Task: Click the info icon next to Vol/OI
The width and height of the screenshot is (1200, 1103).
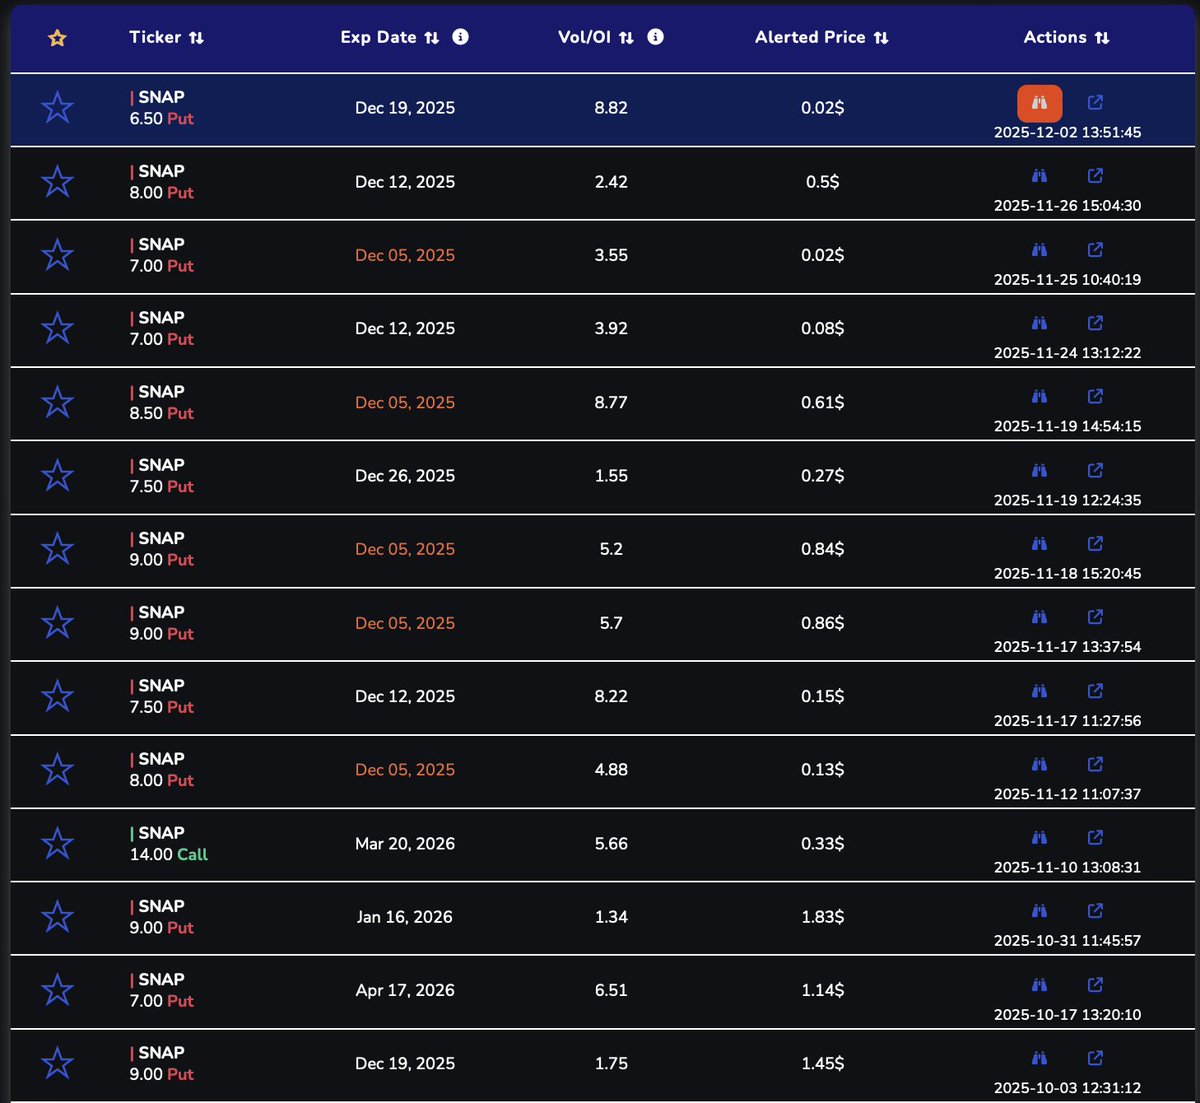Action: pos(655,37)
